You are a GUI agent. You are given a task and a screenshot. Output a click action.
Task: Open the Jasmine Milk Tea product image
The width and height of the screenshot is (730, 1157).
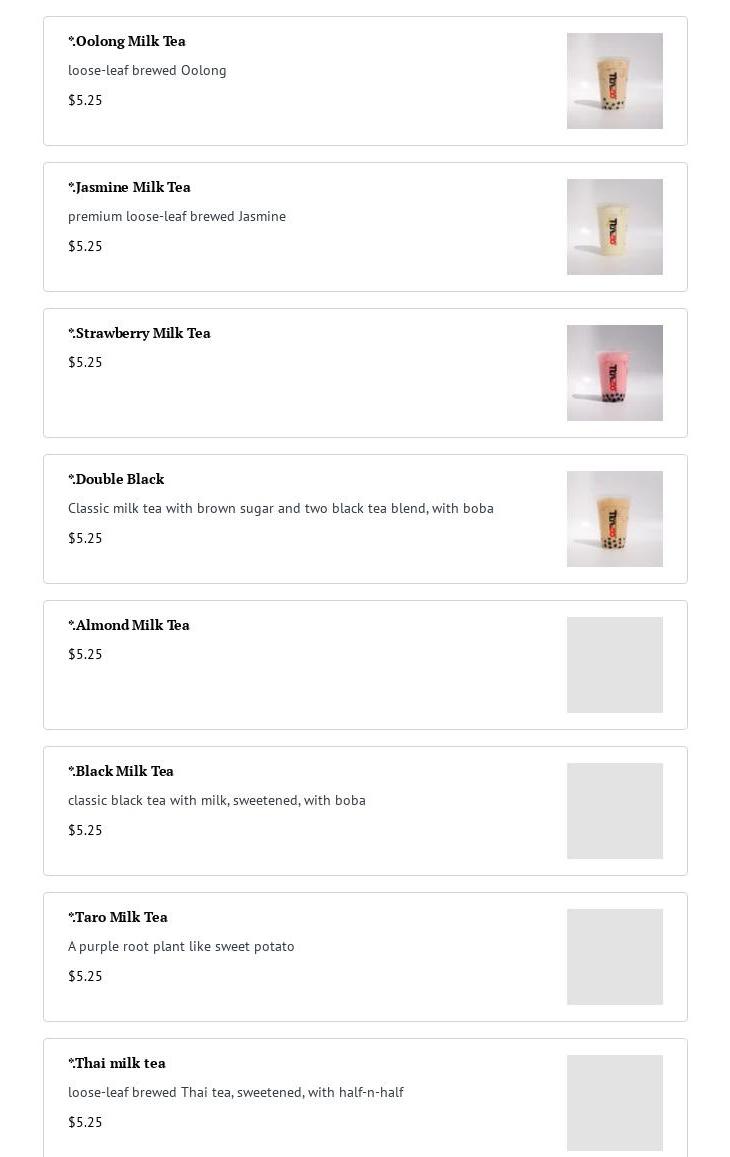[x=614, y=227]
